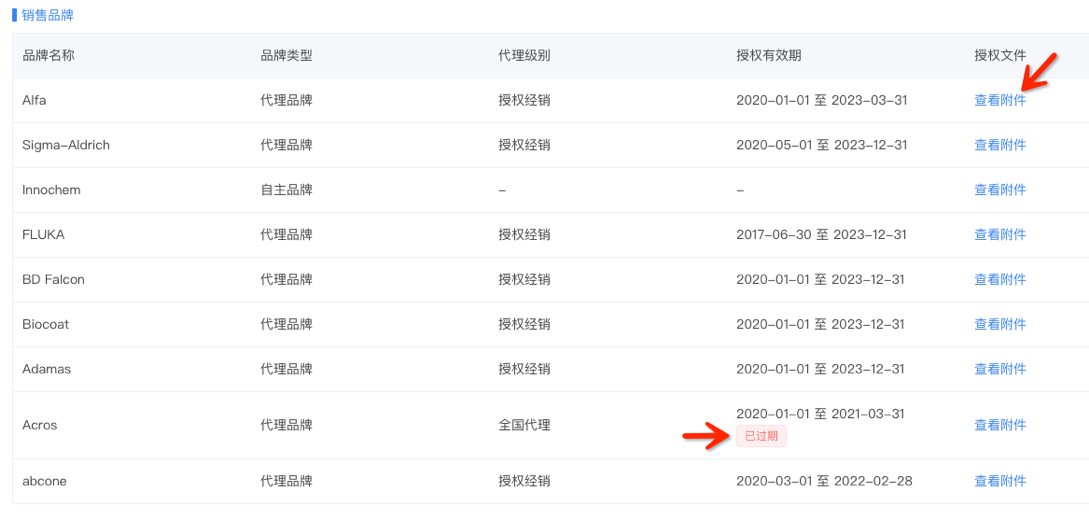Open BD Falcon authorization attachment link
The image size is (1089, 520).
pyautogui.click(x=1000, y=280)
